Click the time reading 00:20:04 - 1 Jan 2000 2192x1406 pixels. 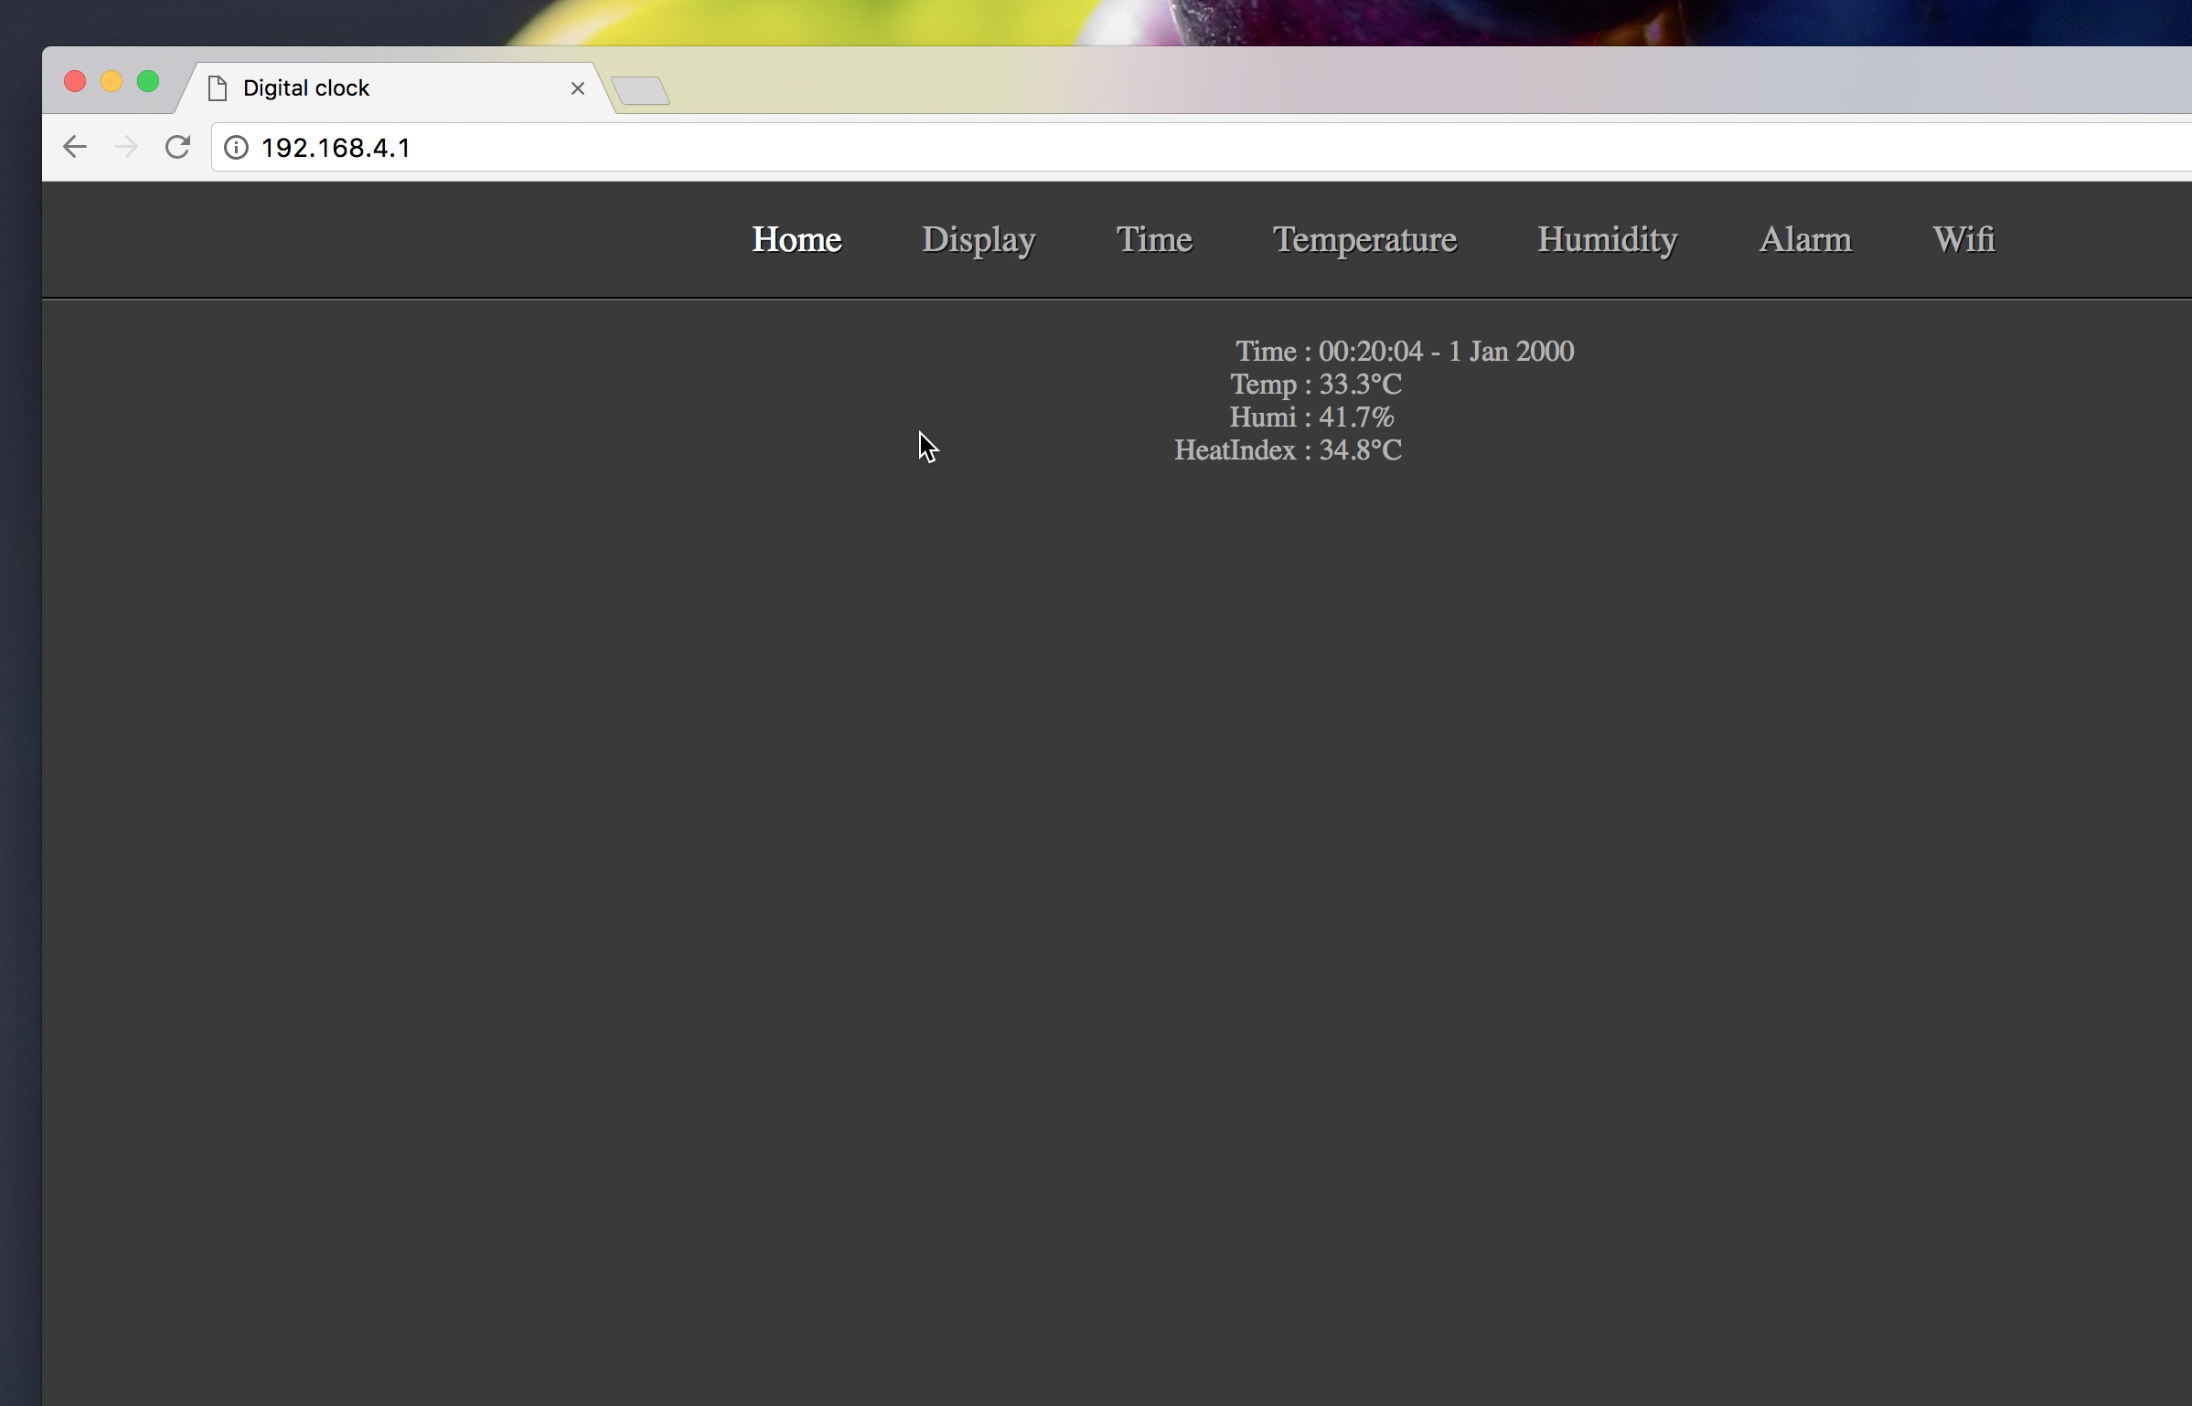tap(1446, 351)
